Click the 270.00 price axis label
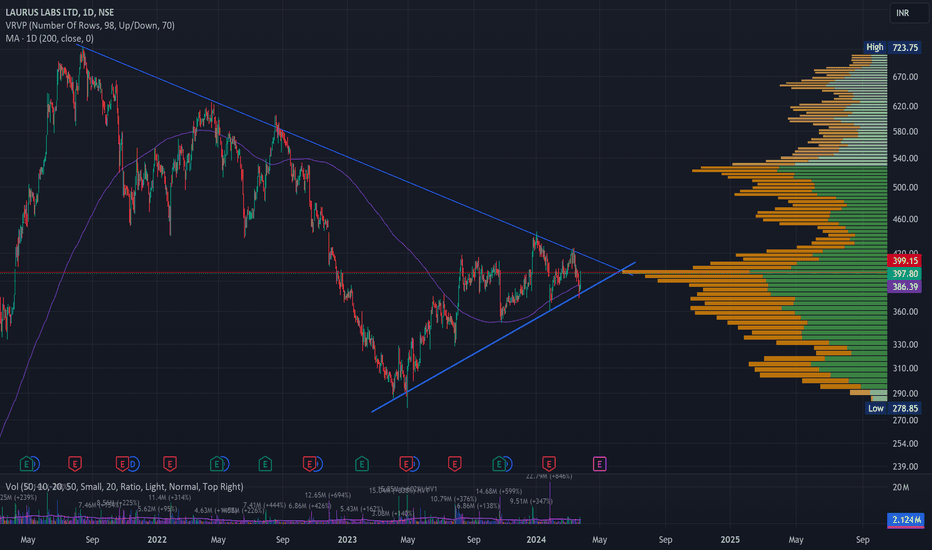Screen dimensions: 932x550 (x=905, y=420)
